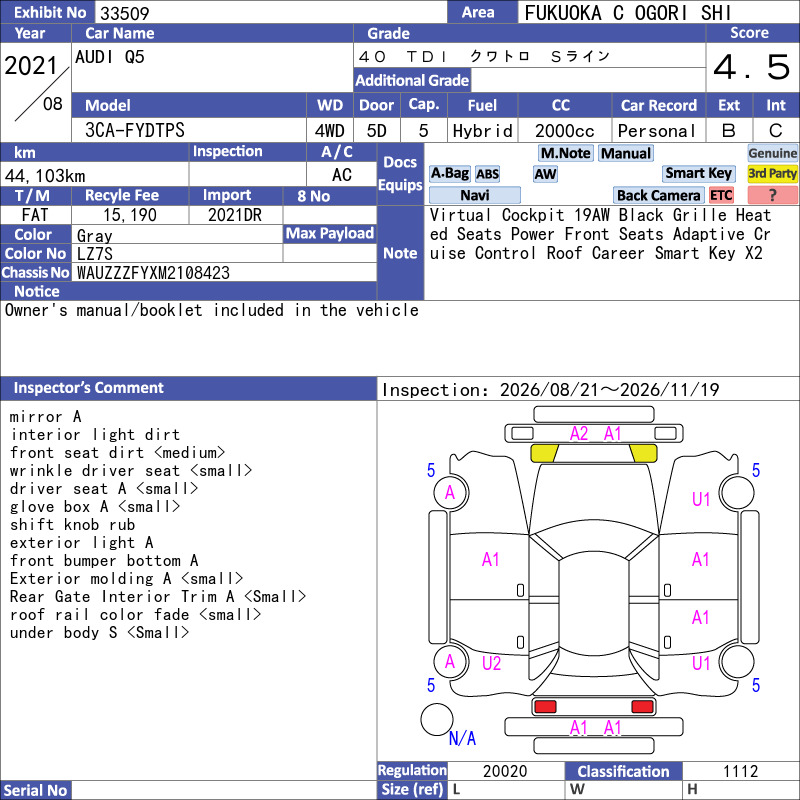Click the N/A spare tire circle
This screenshot has width=800, height=800.
click(437, 719)
